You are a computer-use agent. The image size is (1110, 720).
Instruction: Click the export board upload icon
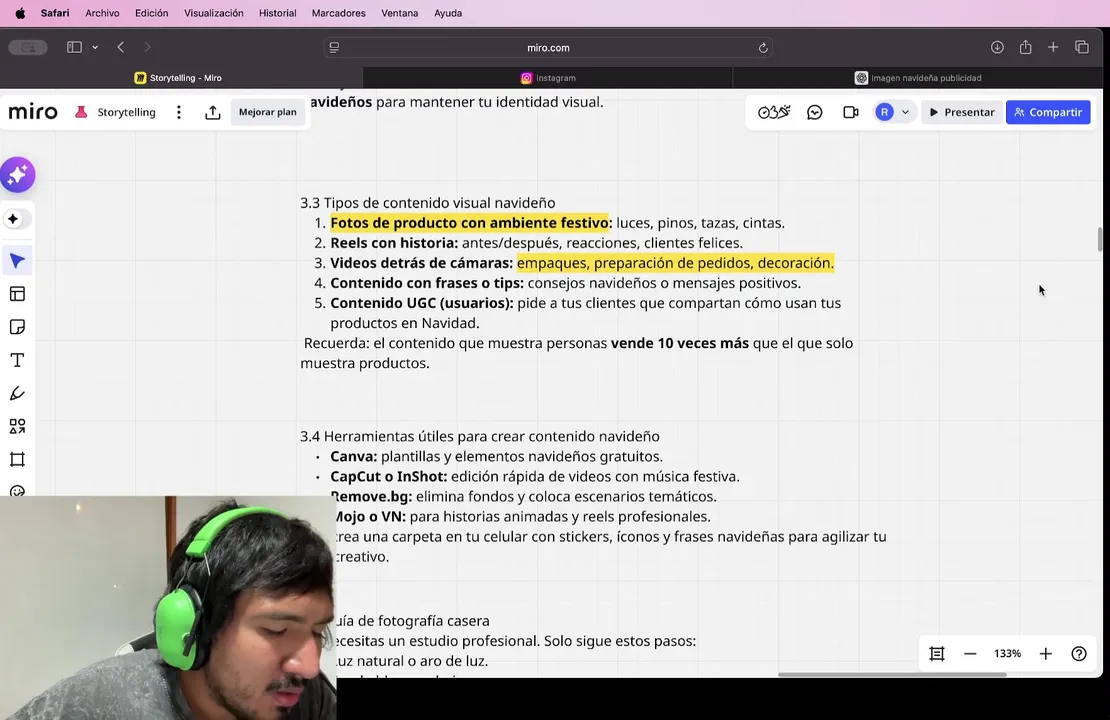[x=212, y=112]
